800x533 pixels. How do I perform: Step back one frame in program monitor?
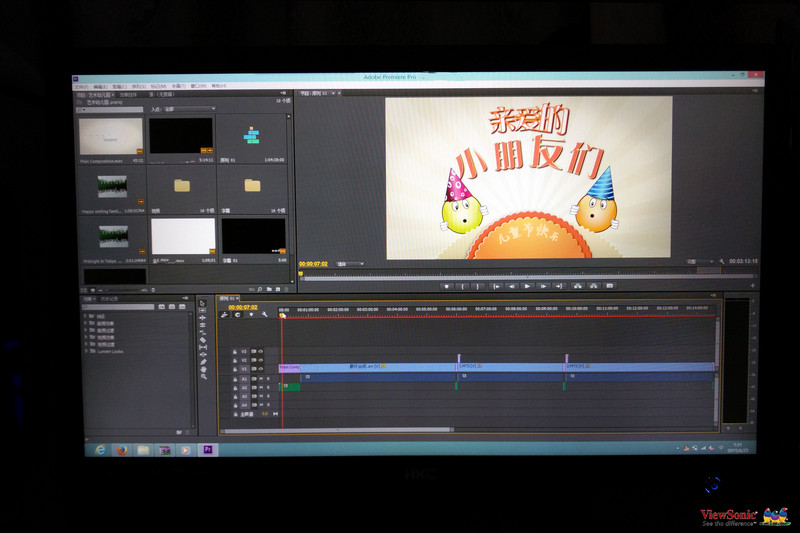(512, 286)
